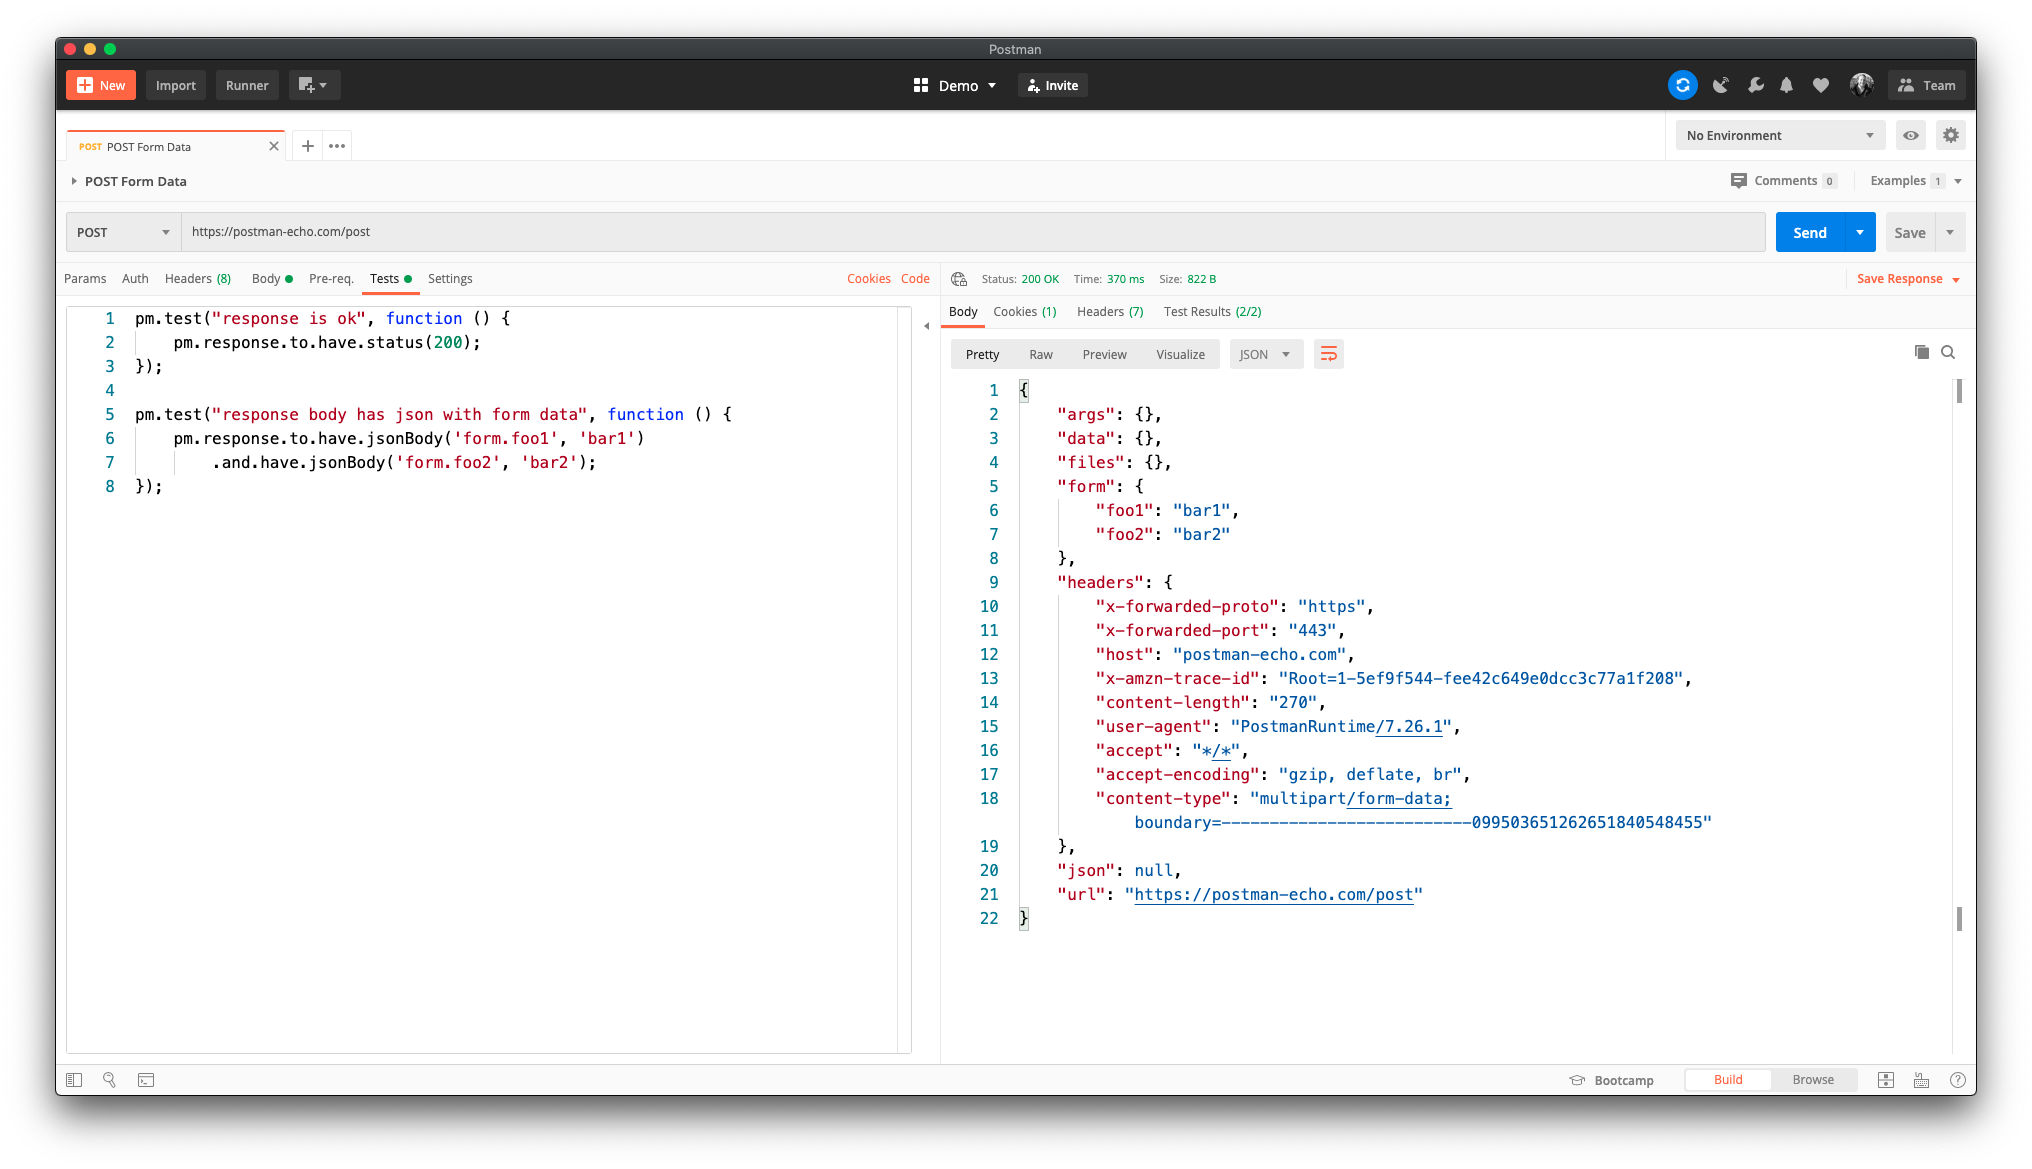Switch to Browse mode
Screen dimensions: 2032x1169
1812,1080
